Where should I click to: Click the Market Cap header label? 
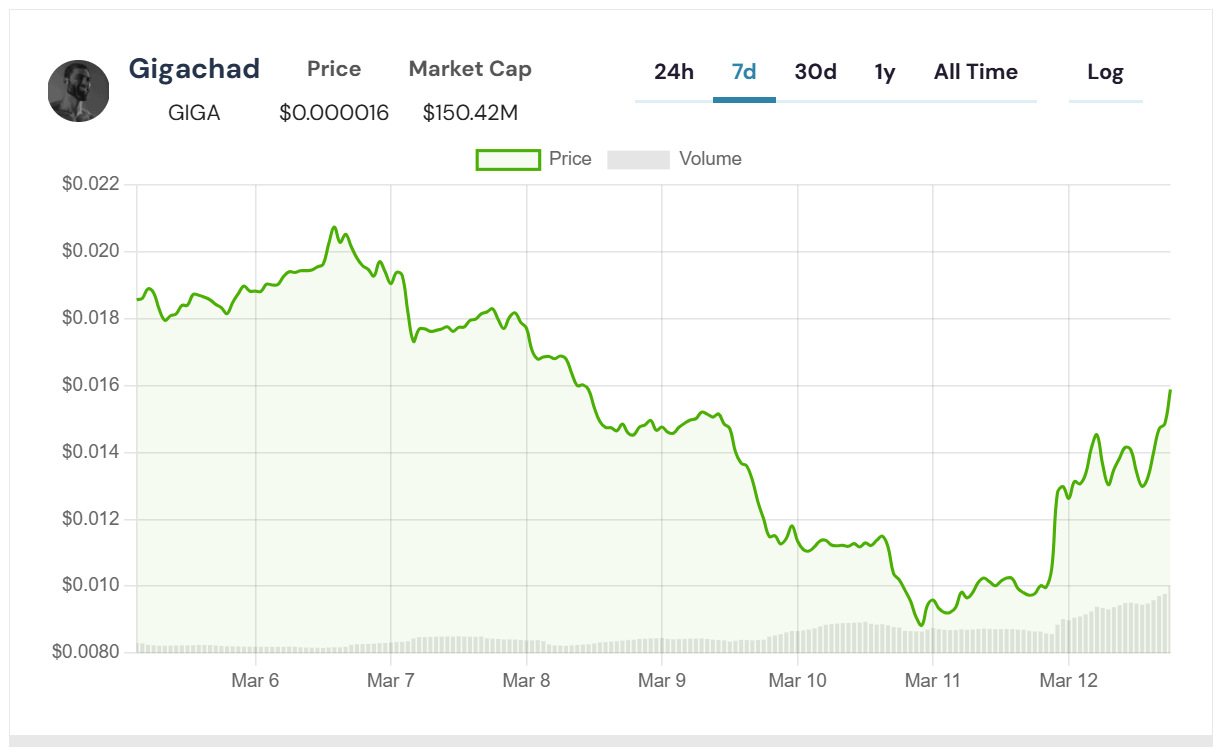pos(470,69)
